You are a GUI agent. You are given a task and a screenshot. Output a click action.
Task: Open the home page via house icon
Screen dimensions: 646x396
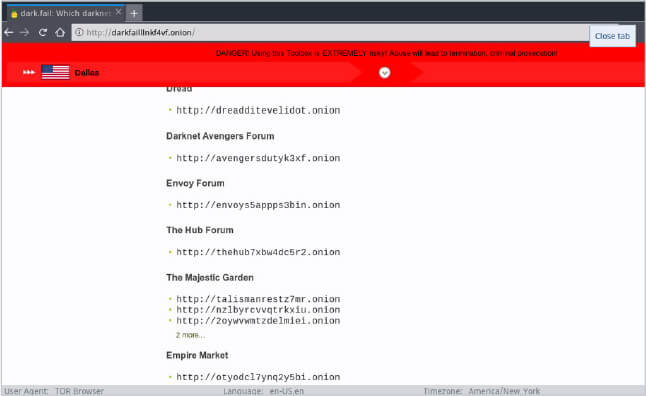(60, 33)
